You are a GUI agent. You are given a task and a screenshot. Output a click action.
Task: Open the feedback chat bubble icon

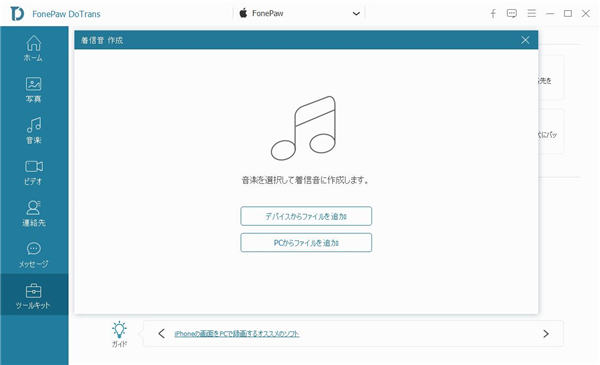tap(512, 14)
